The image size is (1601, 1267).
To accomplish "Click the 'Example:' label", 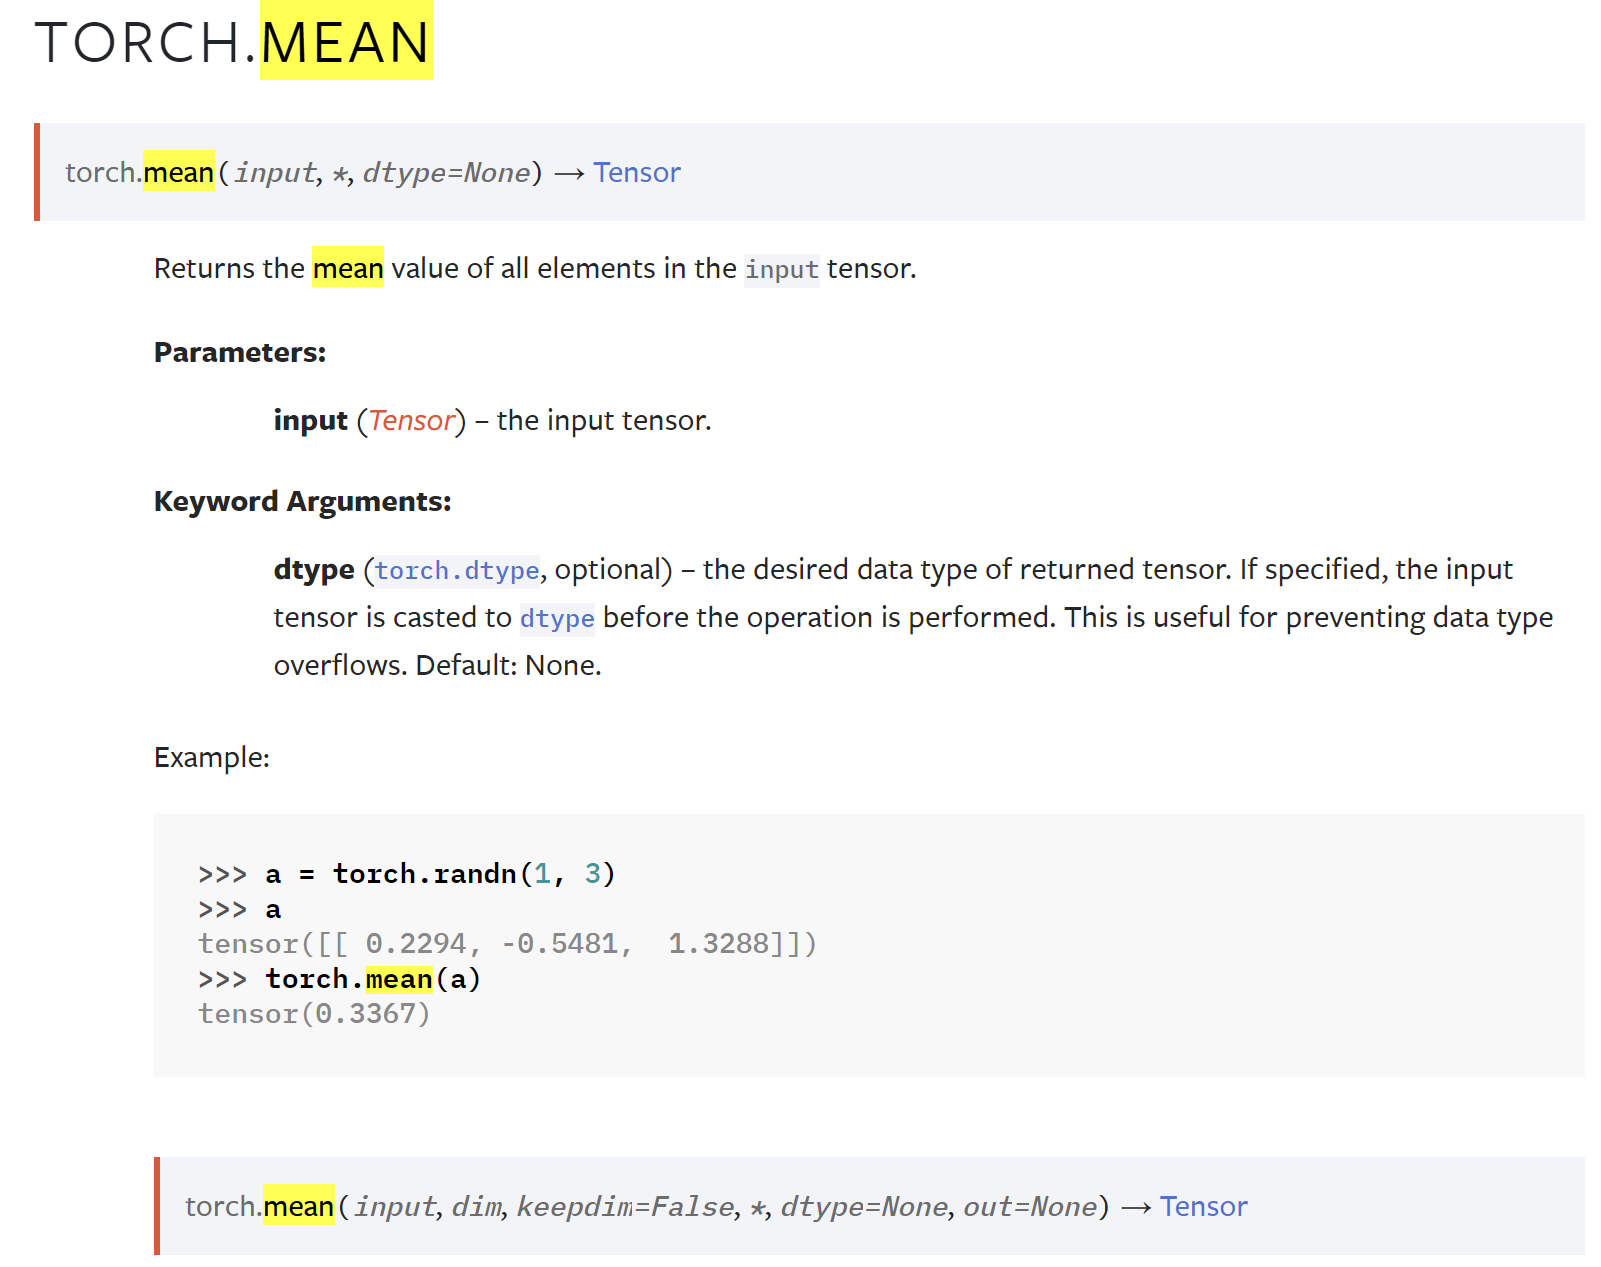I will 212,757.
